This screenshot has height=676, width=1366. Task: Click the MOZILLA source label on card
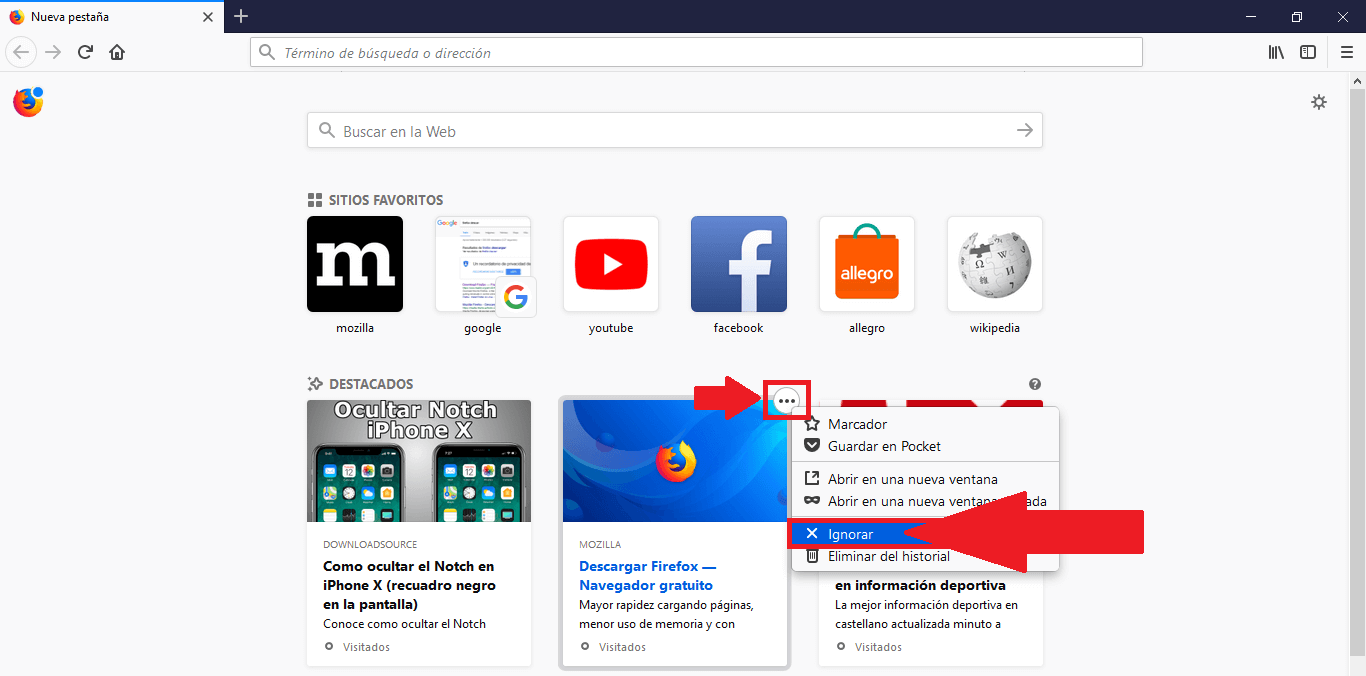pos(600,545)
